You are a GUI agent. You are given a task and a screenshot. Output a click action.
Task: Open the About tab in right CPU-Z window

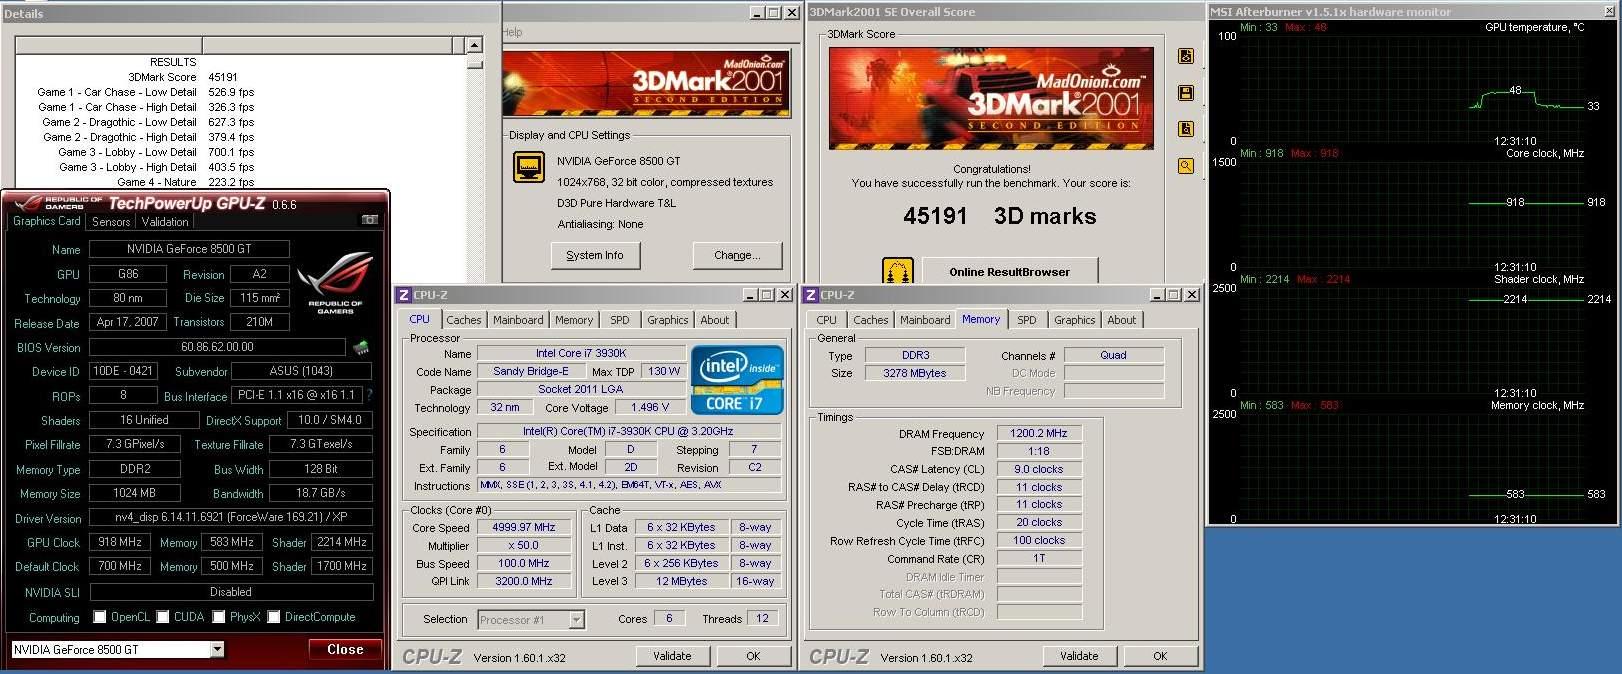click(x=1121, y=320)
